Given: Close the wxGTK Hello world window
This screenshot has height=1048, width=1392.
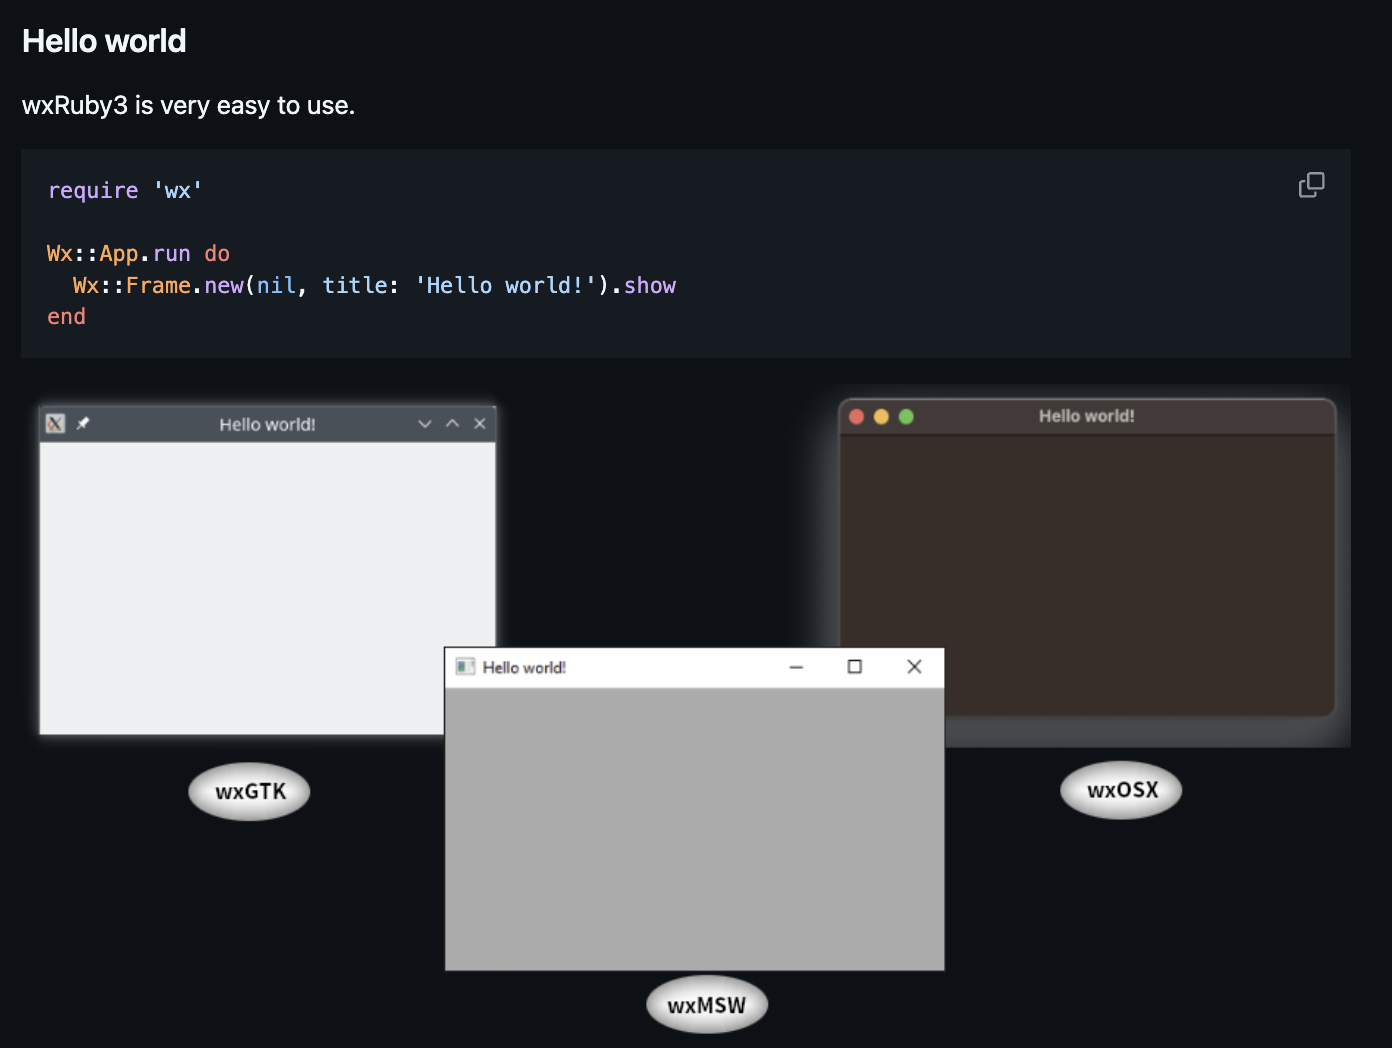Looking at the screenshot, I should [480, 424].
